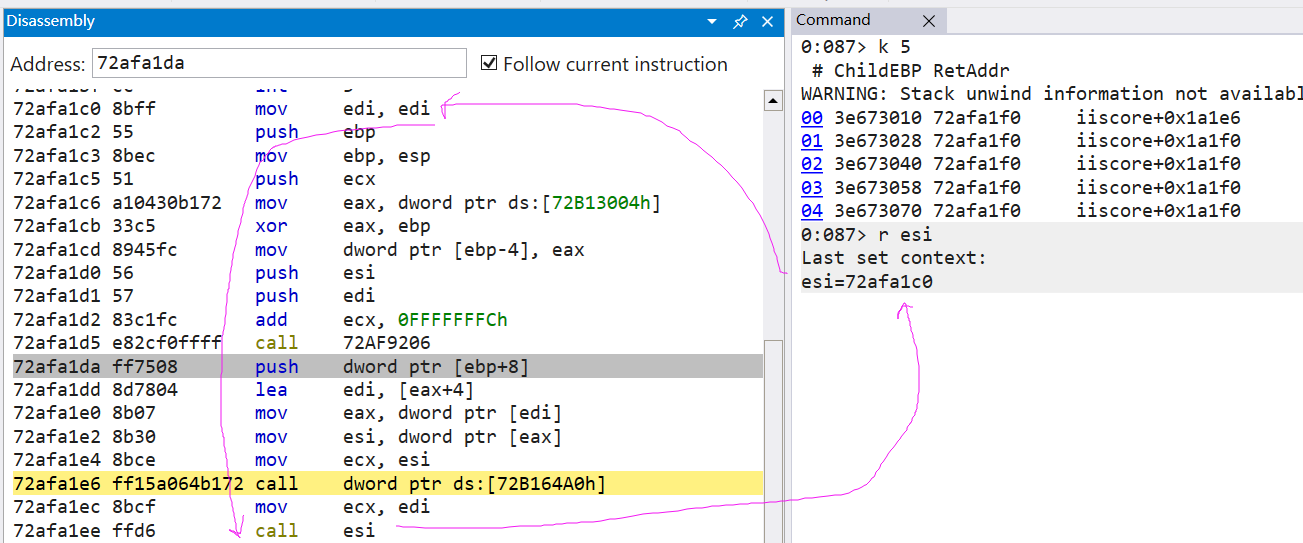Click the iiscore+0x1a1e6 symbol in frame 00

[1159, 118]
